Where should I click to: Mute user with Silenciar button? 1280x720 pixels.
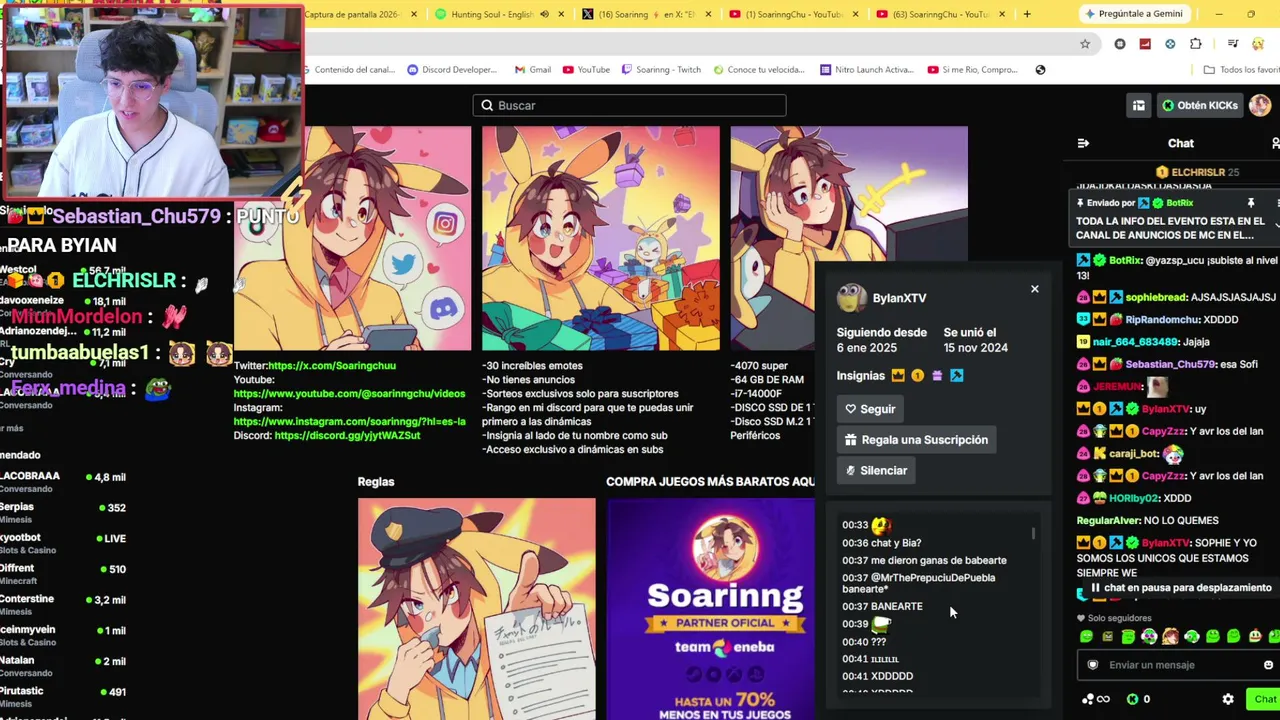[x=876, y=471]
